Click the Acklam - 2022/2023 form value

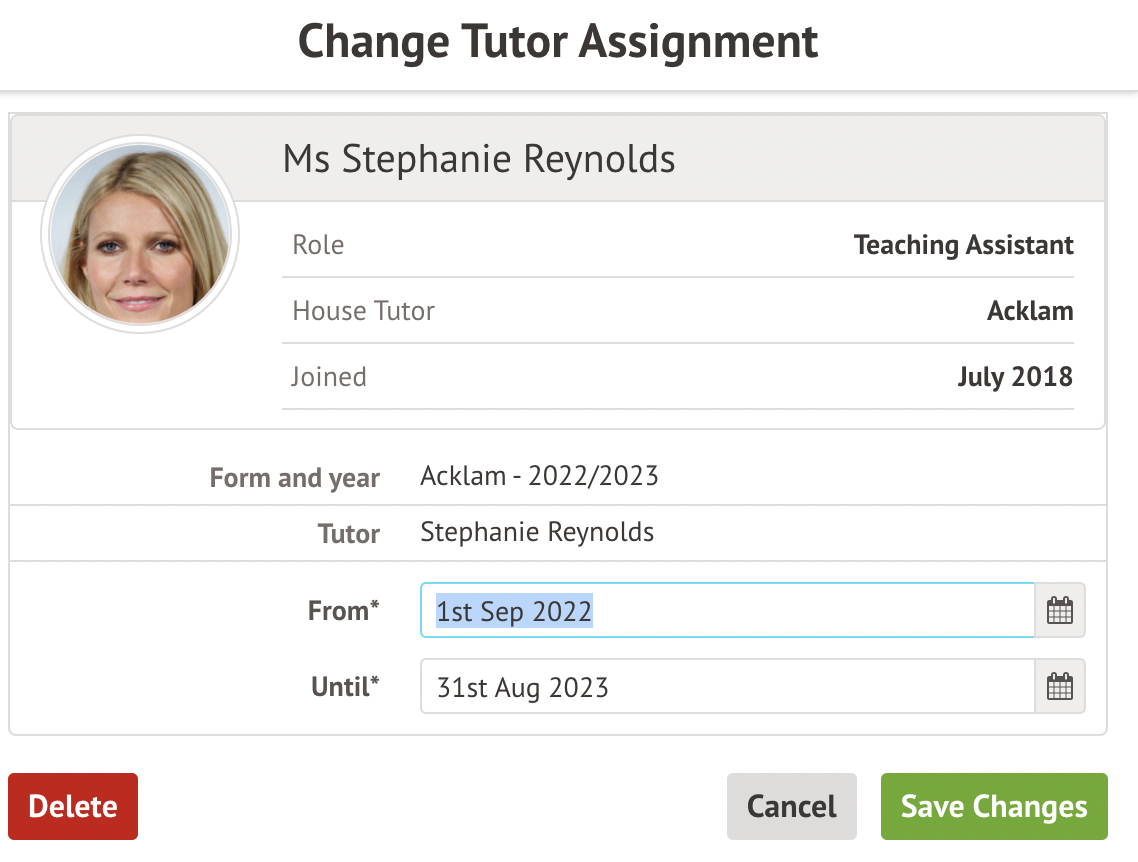[x=539, y=475]
